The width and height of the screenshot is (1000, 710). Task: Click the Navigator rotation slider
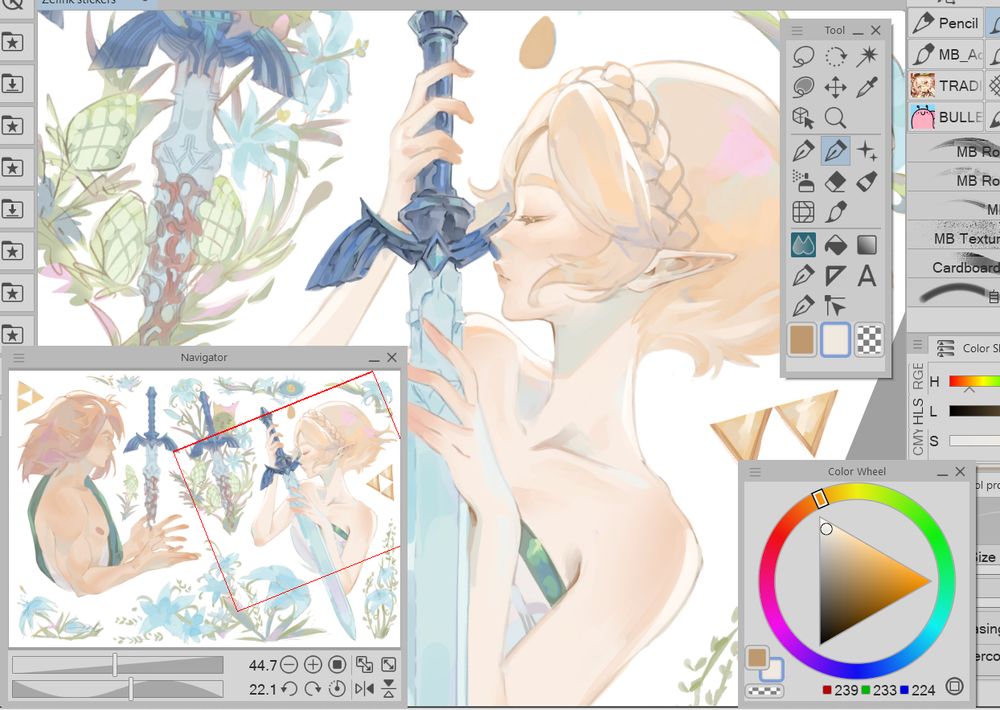click(117, 689)
